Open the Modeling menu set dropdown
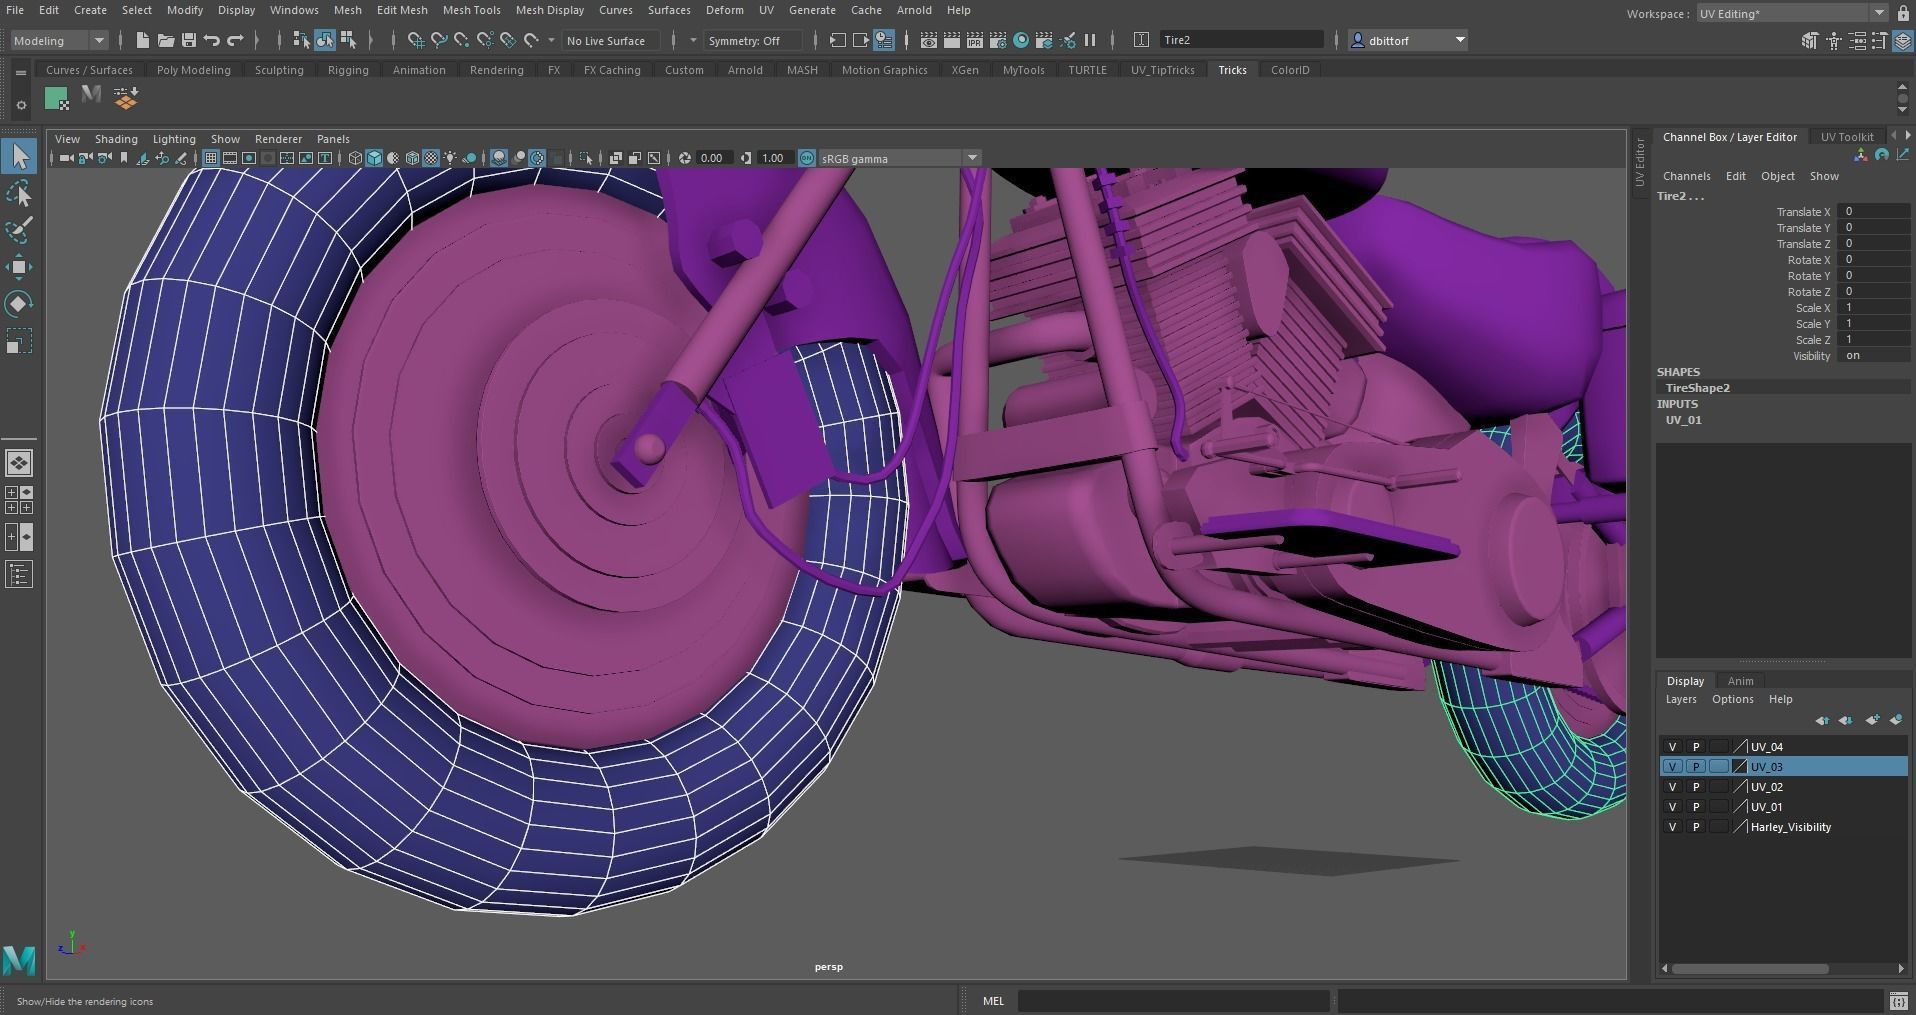Screen dimensions: 1916x1015 pos(58,41)
